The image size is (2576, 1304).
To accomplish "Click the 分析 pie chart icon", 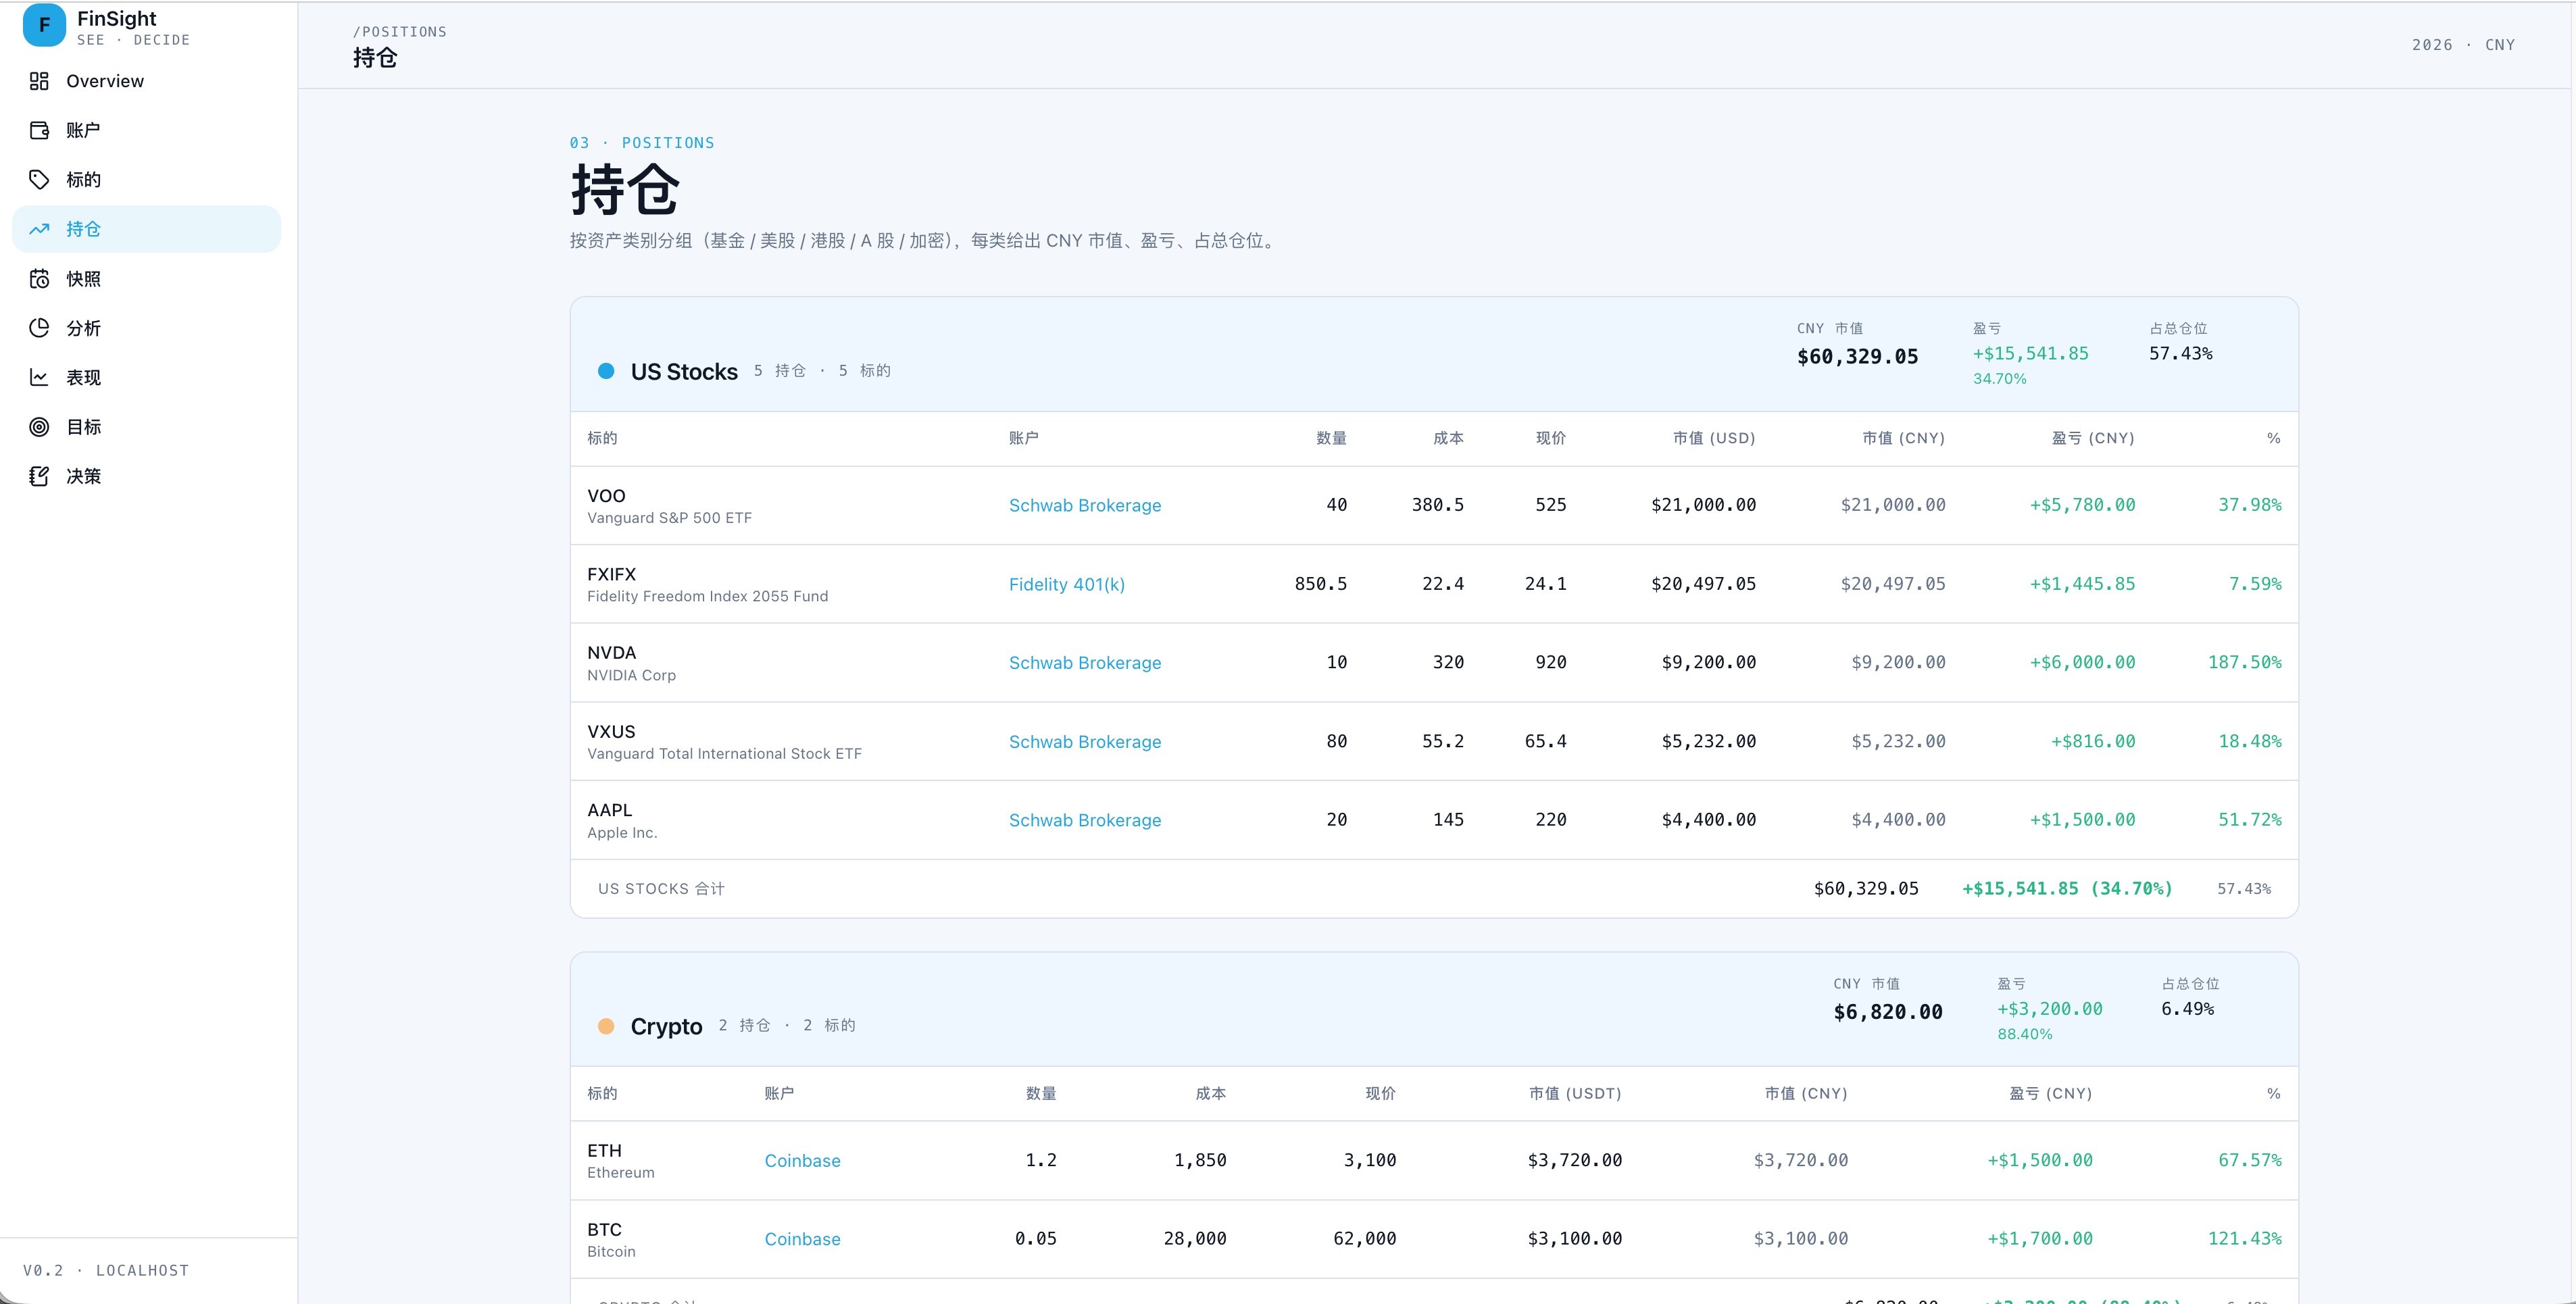I will (x=39, y=328).
